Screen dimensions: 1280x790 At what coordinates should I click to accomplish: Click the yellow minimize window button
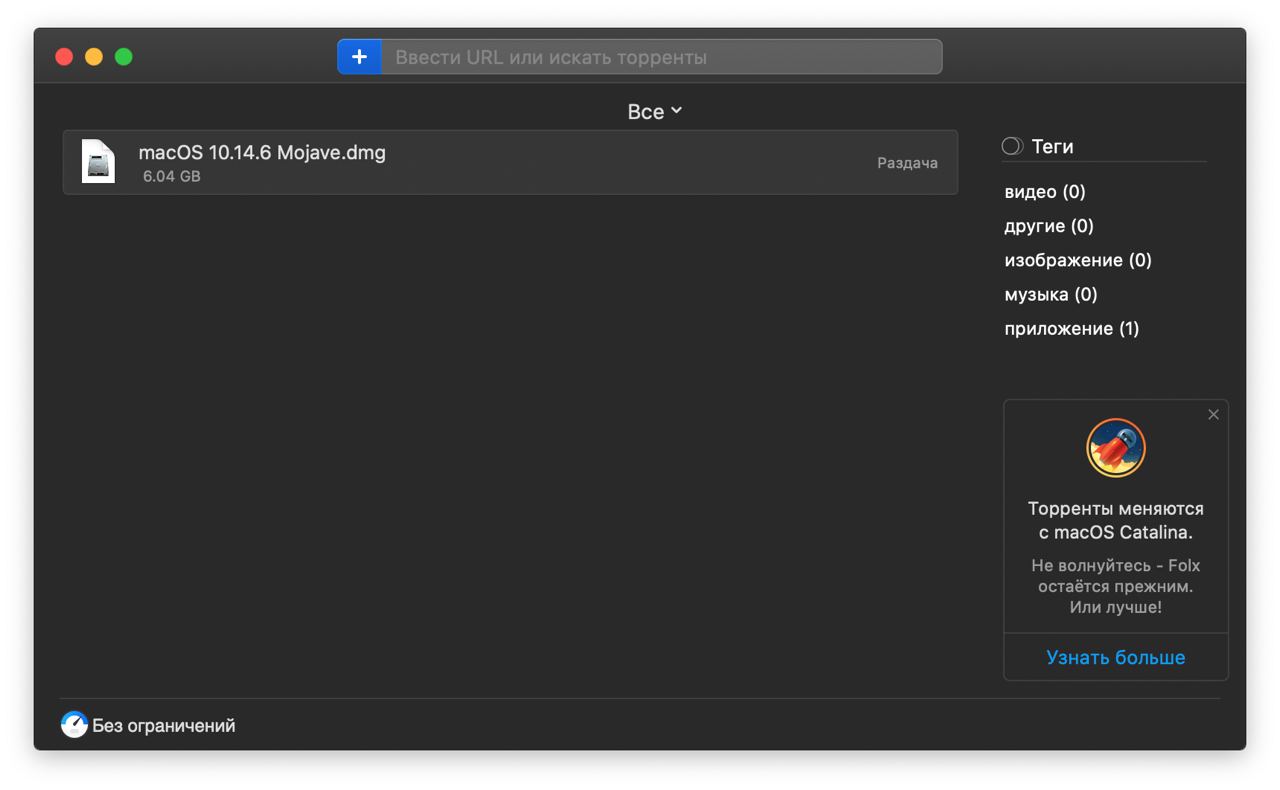point(94,57)
